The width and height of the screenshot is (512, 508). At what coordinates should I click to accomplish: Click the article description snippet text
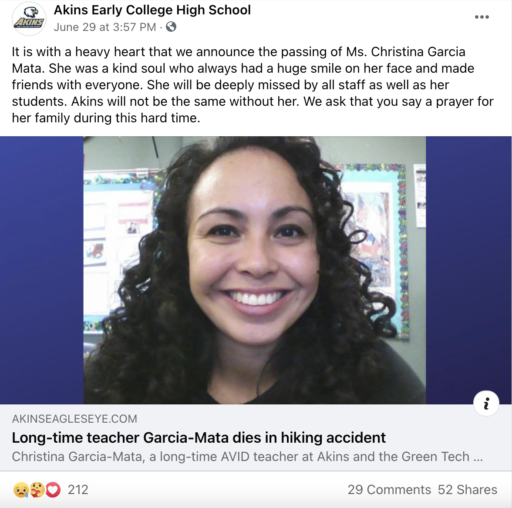(247, 456)
